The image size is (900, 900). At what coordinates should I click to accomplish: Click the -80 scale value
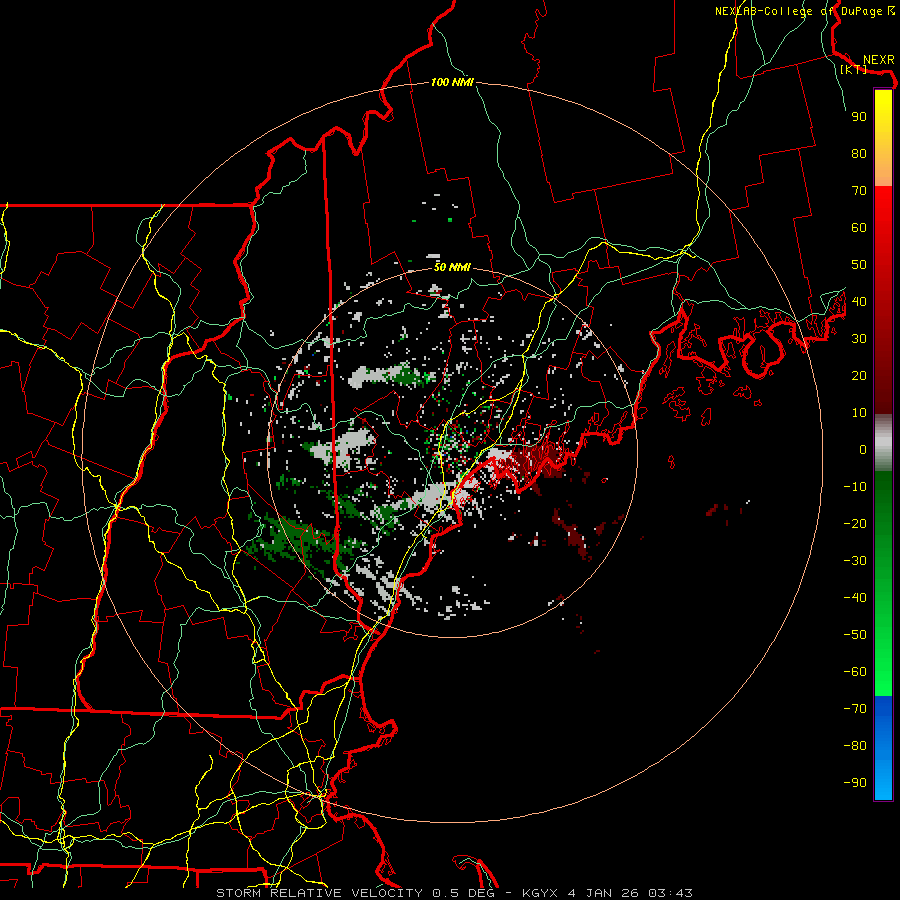855,746
